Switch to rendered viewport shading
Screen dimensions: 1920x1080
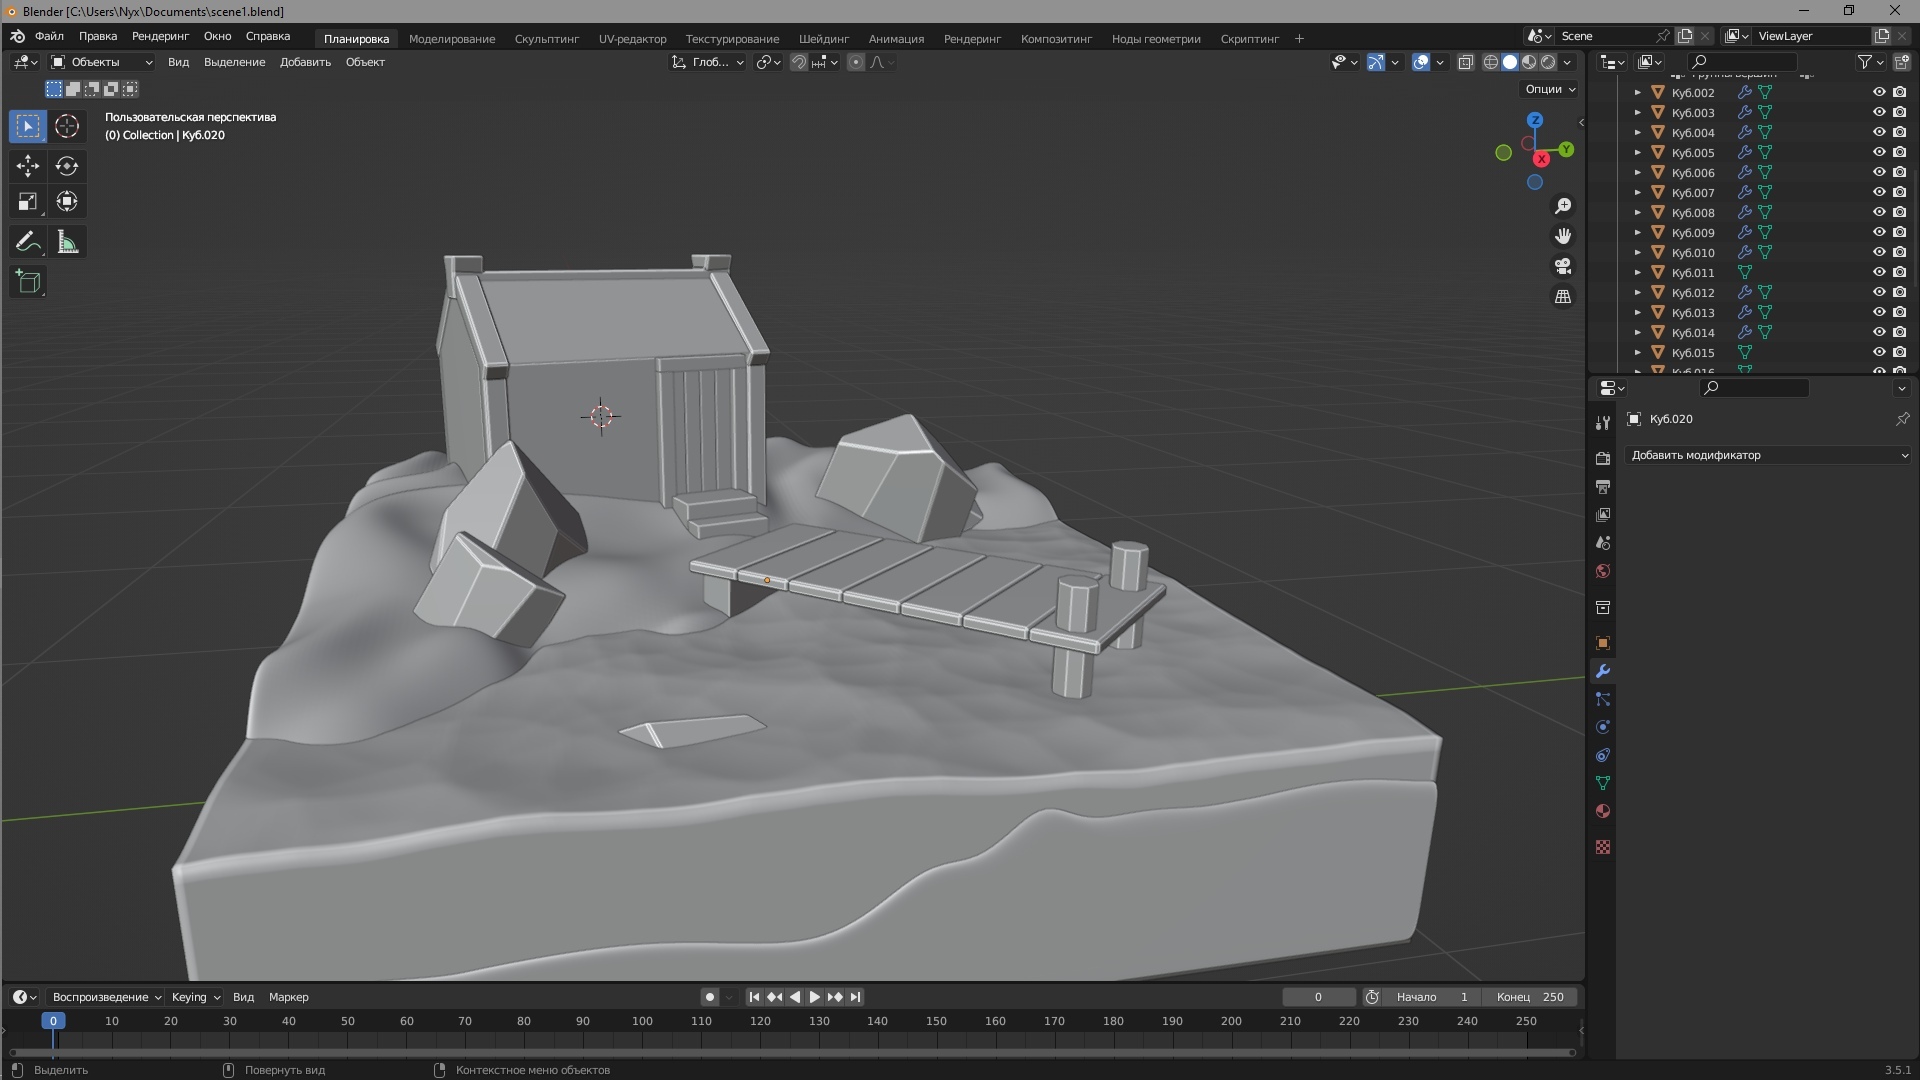(x=1548, y=62)
